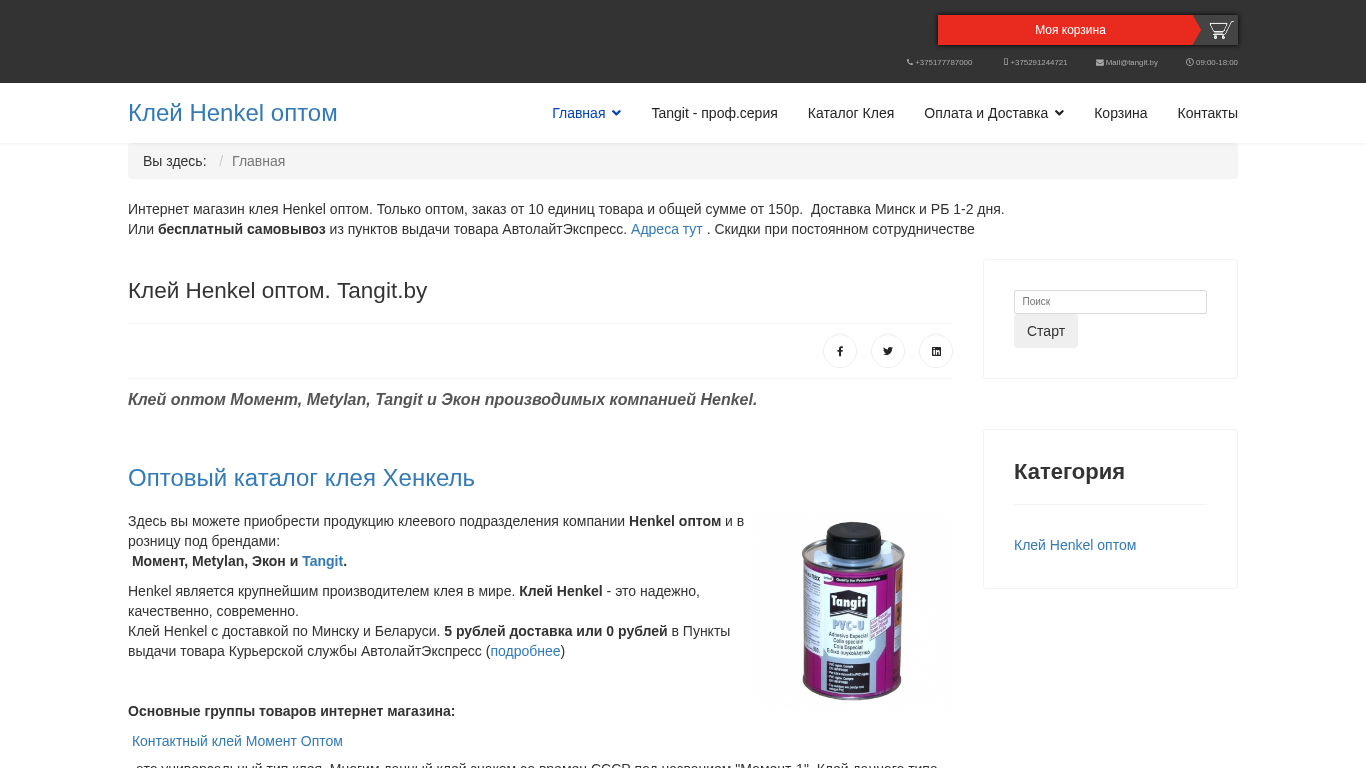Share page on Facebook

(x=840, y=351)
